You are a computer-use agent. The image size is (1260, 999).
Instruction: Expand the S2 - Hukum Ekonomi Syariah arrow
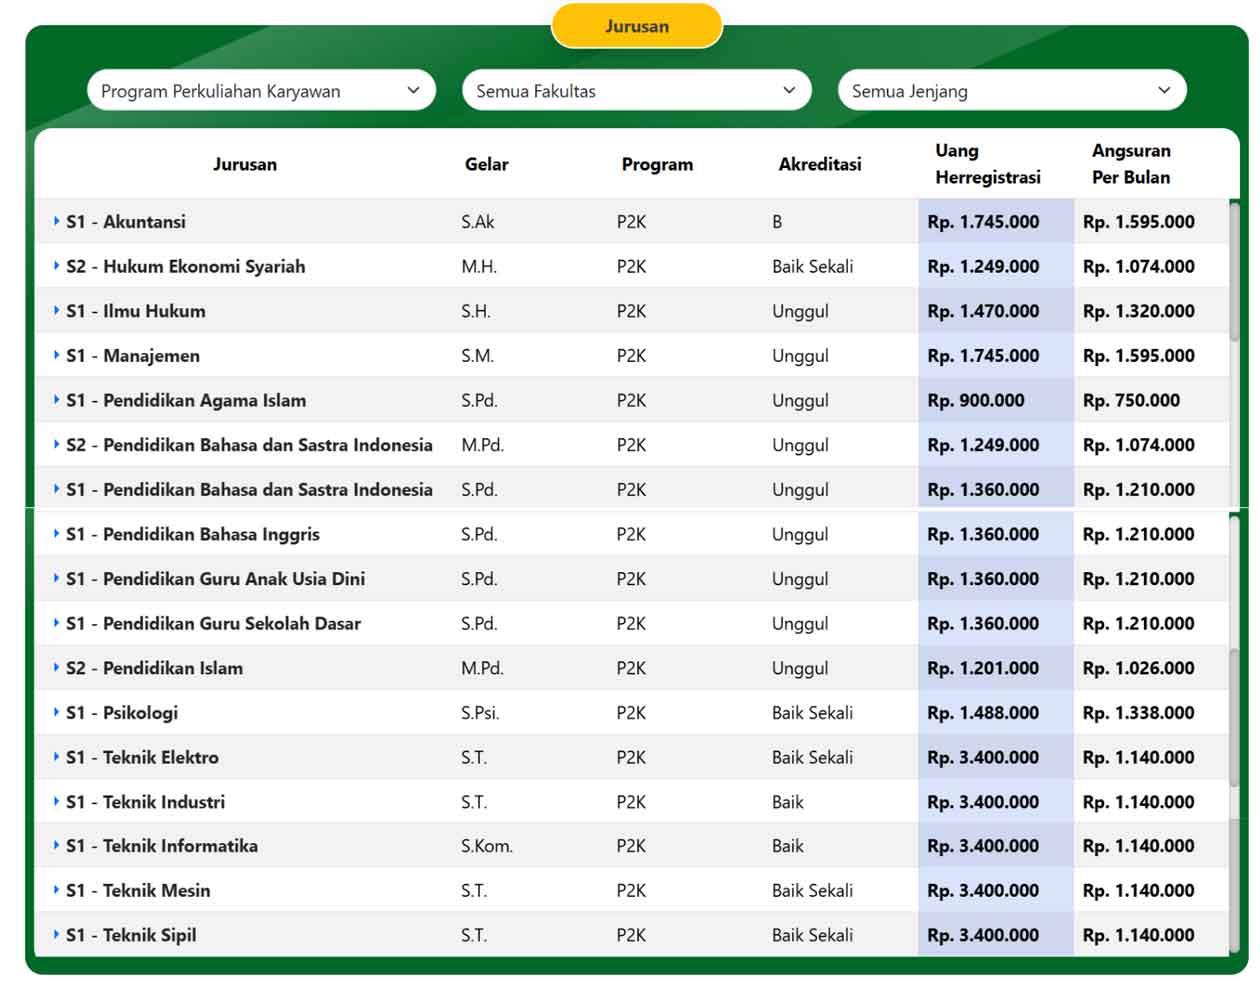pos(56,266)
